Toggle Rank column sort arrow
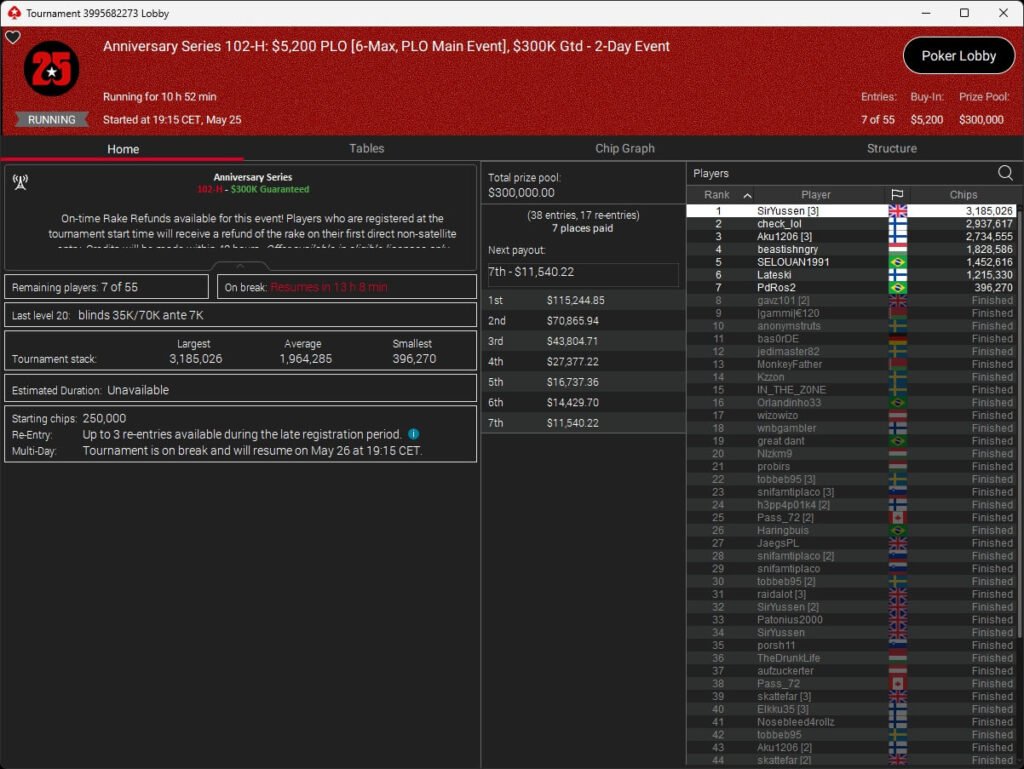Image resolution: width=1024 pixels, height=769 pixels. (748, 195)
